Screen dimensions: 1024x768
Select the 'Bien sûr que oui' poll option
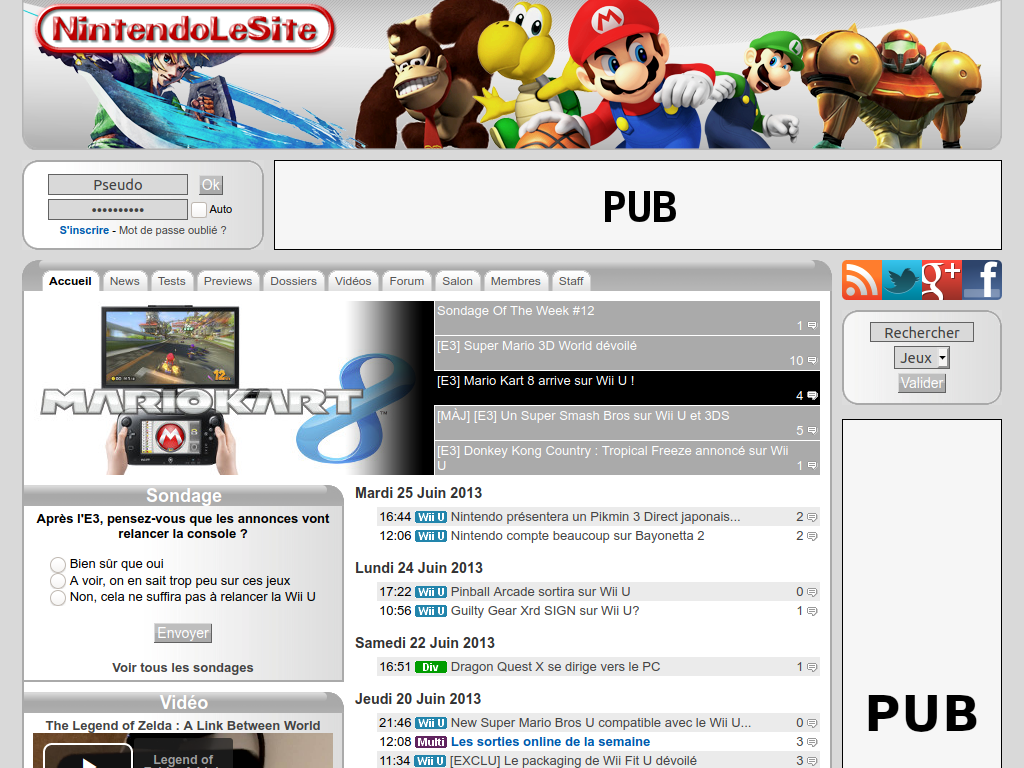point(58,564)
